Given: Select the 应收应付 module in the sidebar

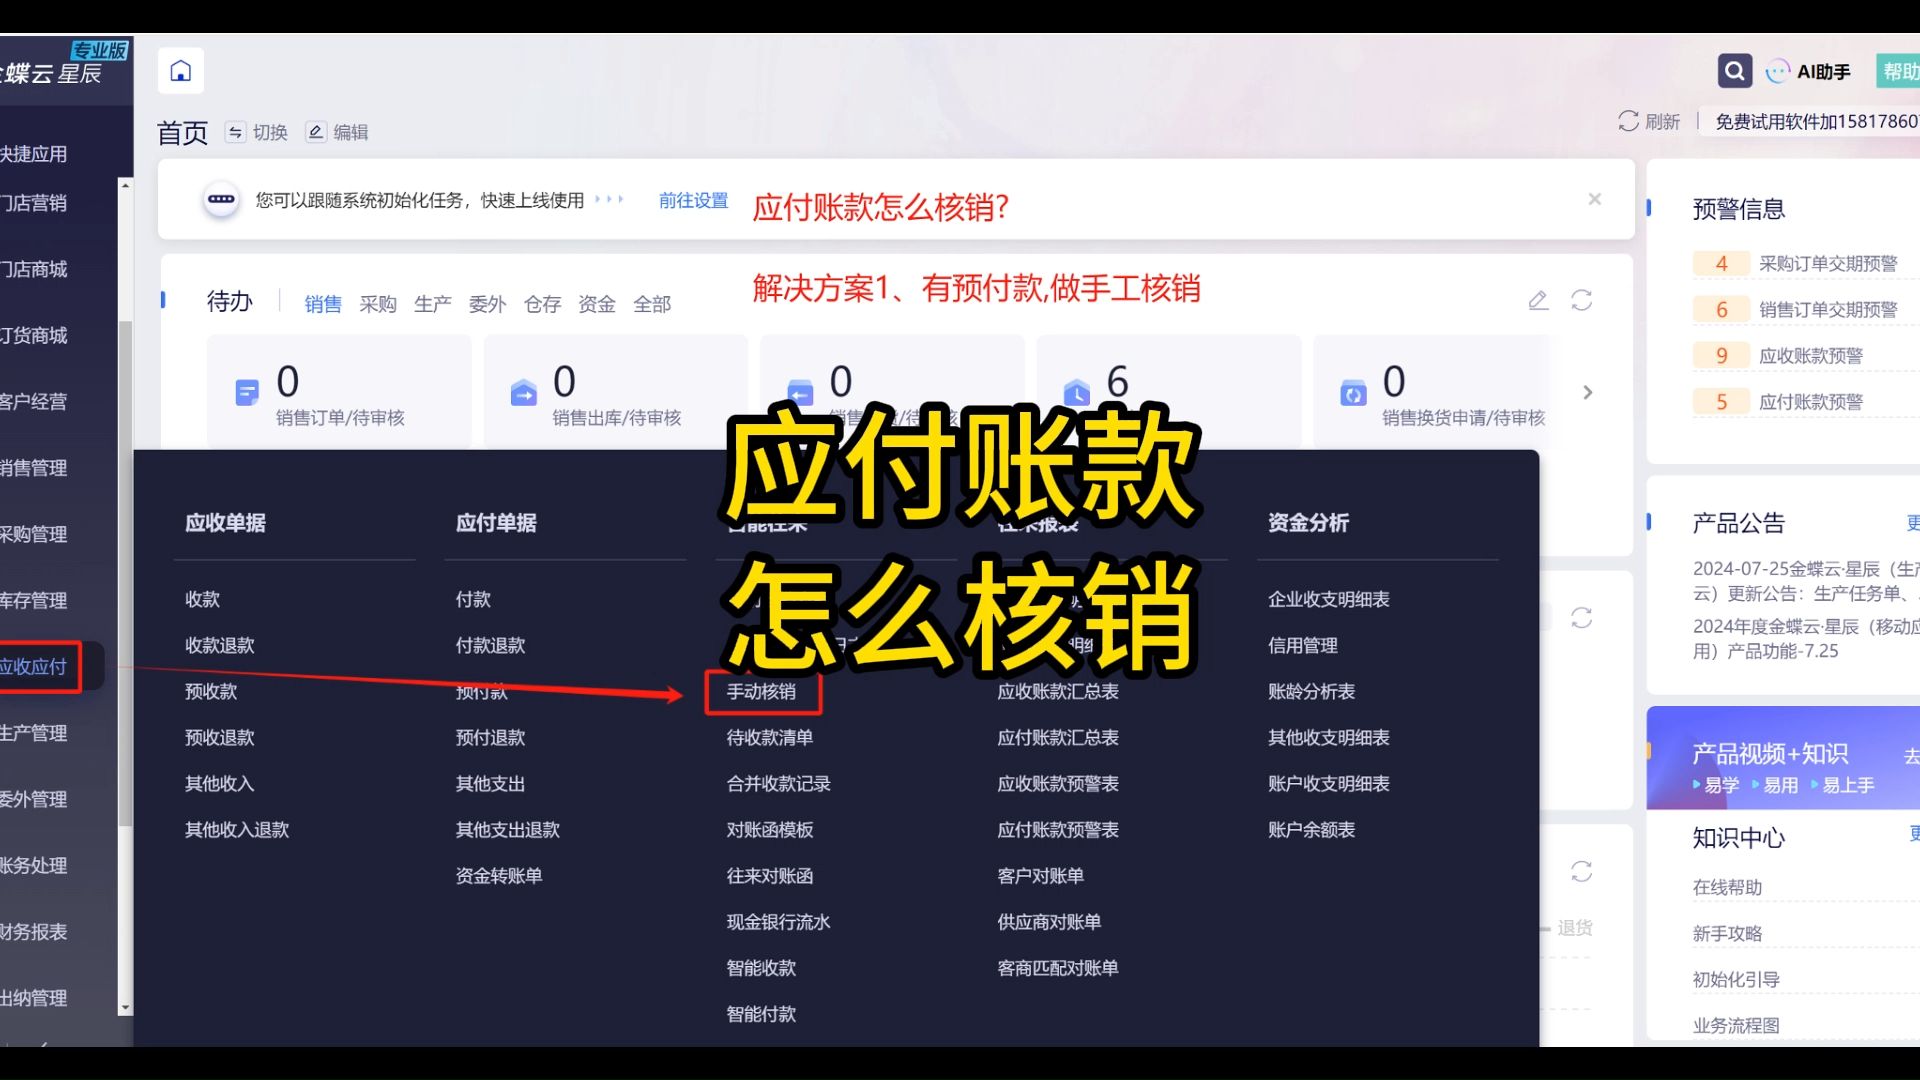Looking at the screenshot, I should point(40,666).
